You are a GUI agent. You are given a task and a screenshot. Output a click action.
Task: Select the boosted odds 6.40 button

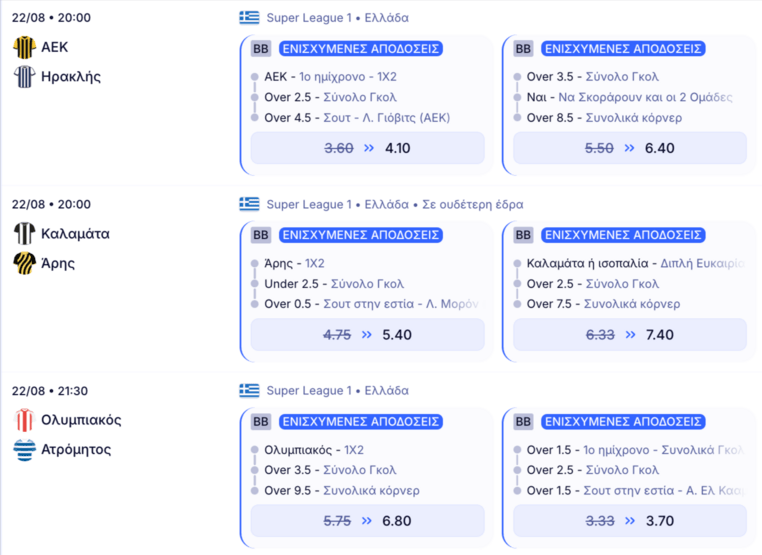[x=630, y=148]
